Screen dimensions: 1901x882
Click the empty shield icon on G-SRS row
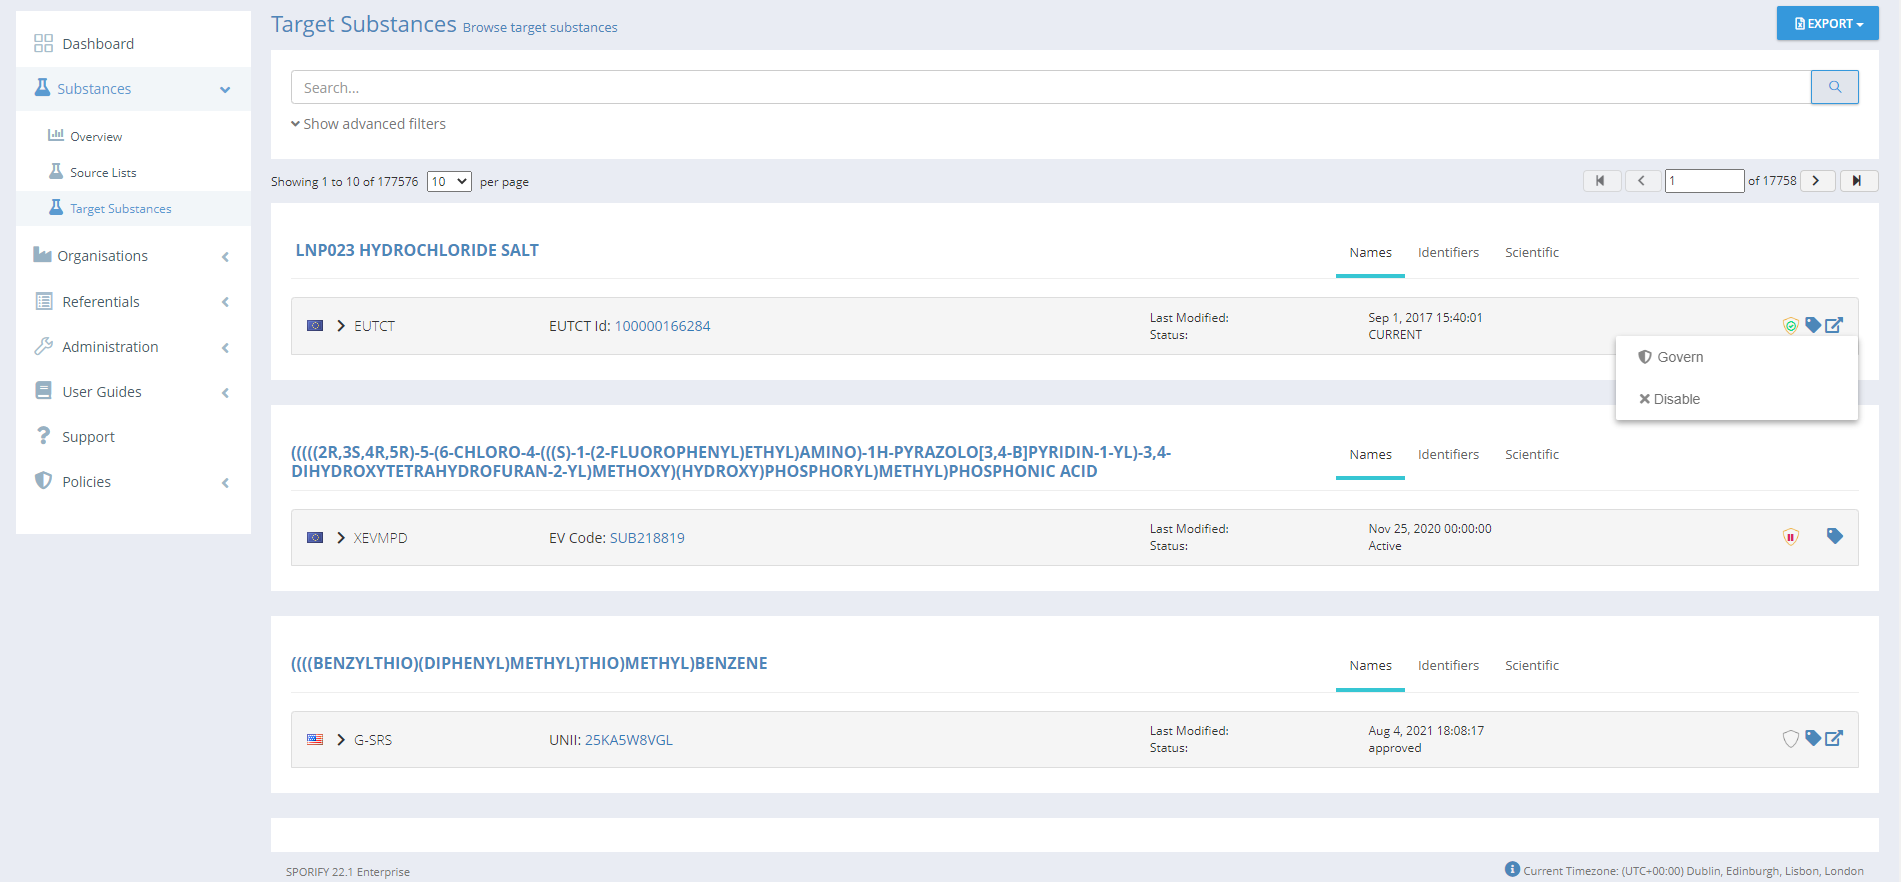[x=1790, y=739]
